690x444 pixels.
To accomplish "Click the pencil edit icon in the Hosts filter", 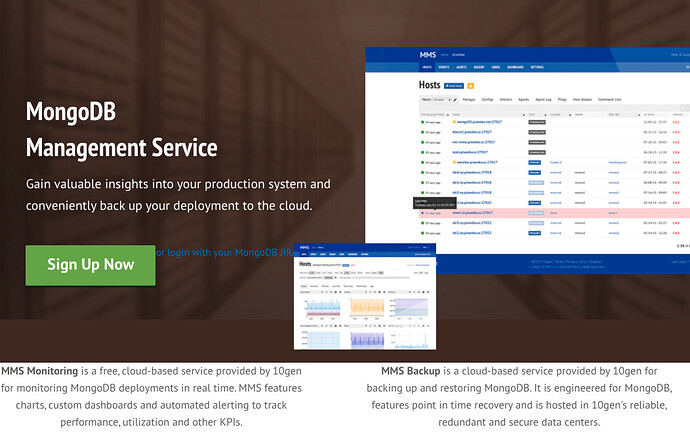I will (455, 99).
